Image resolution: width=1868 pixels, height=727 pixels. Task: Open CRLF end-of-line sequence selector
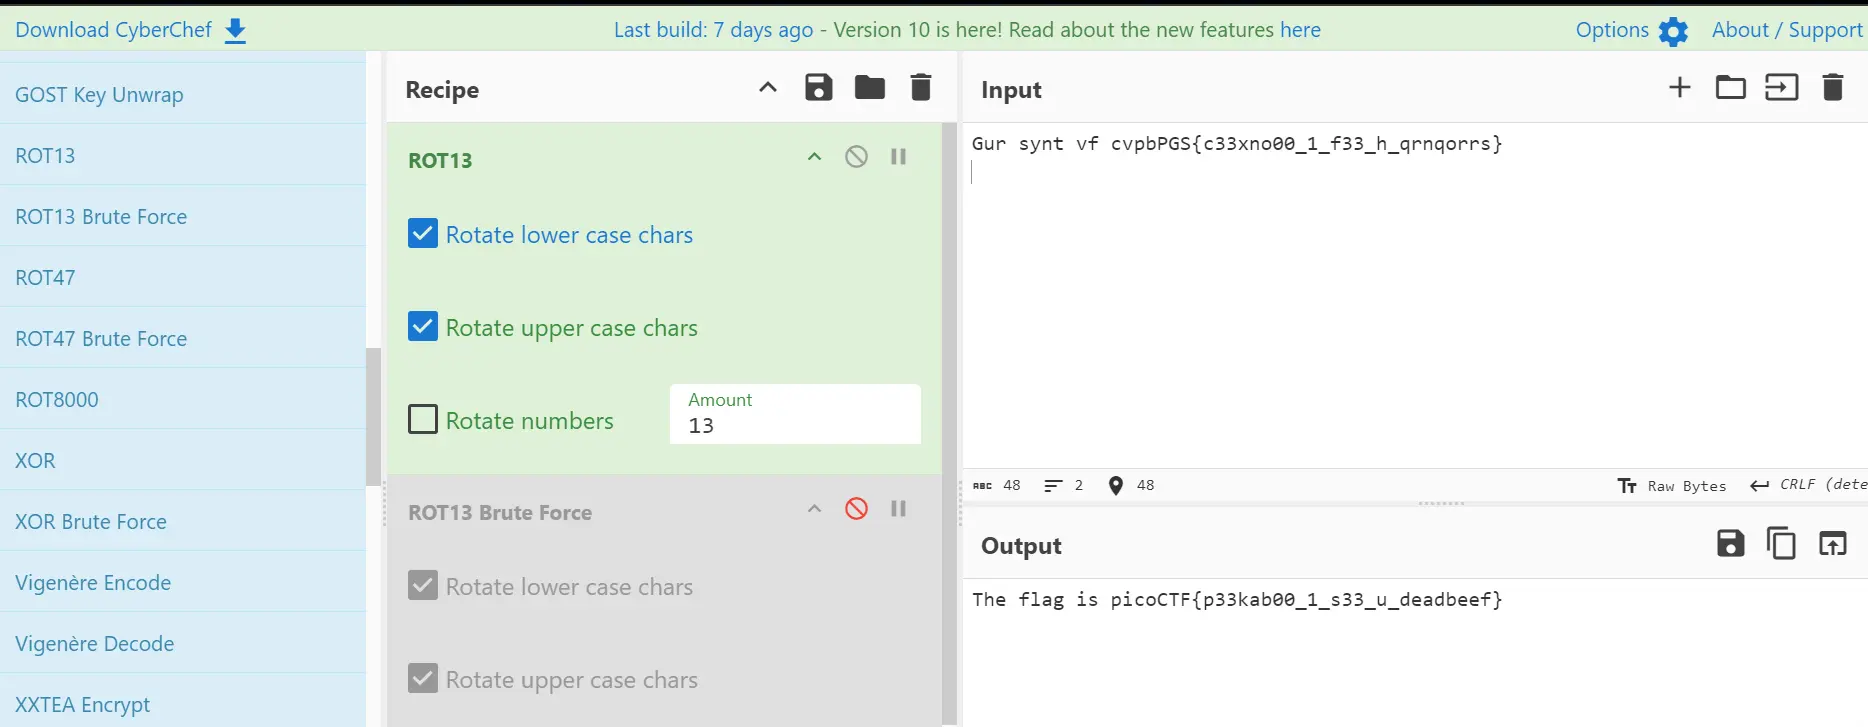1808,485
